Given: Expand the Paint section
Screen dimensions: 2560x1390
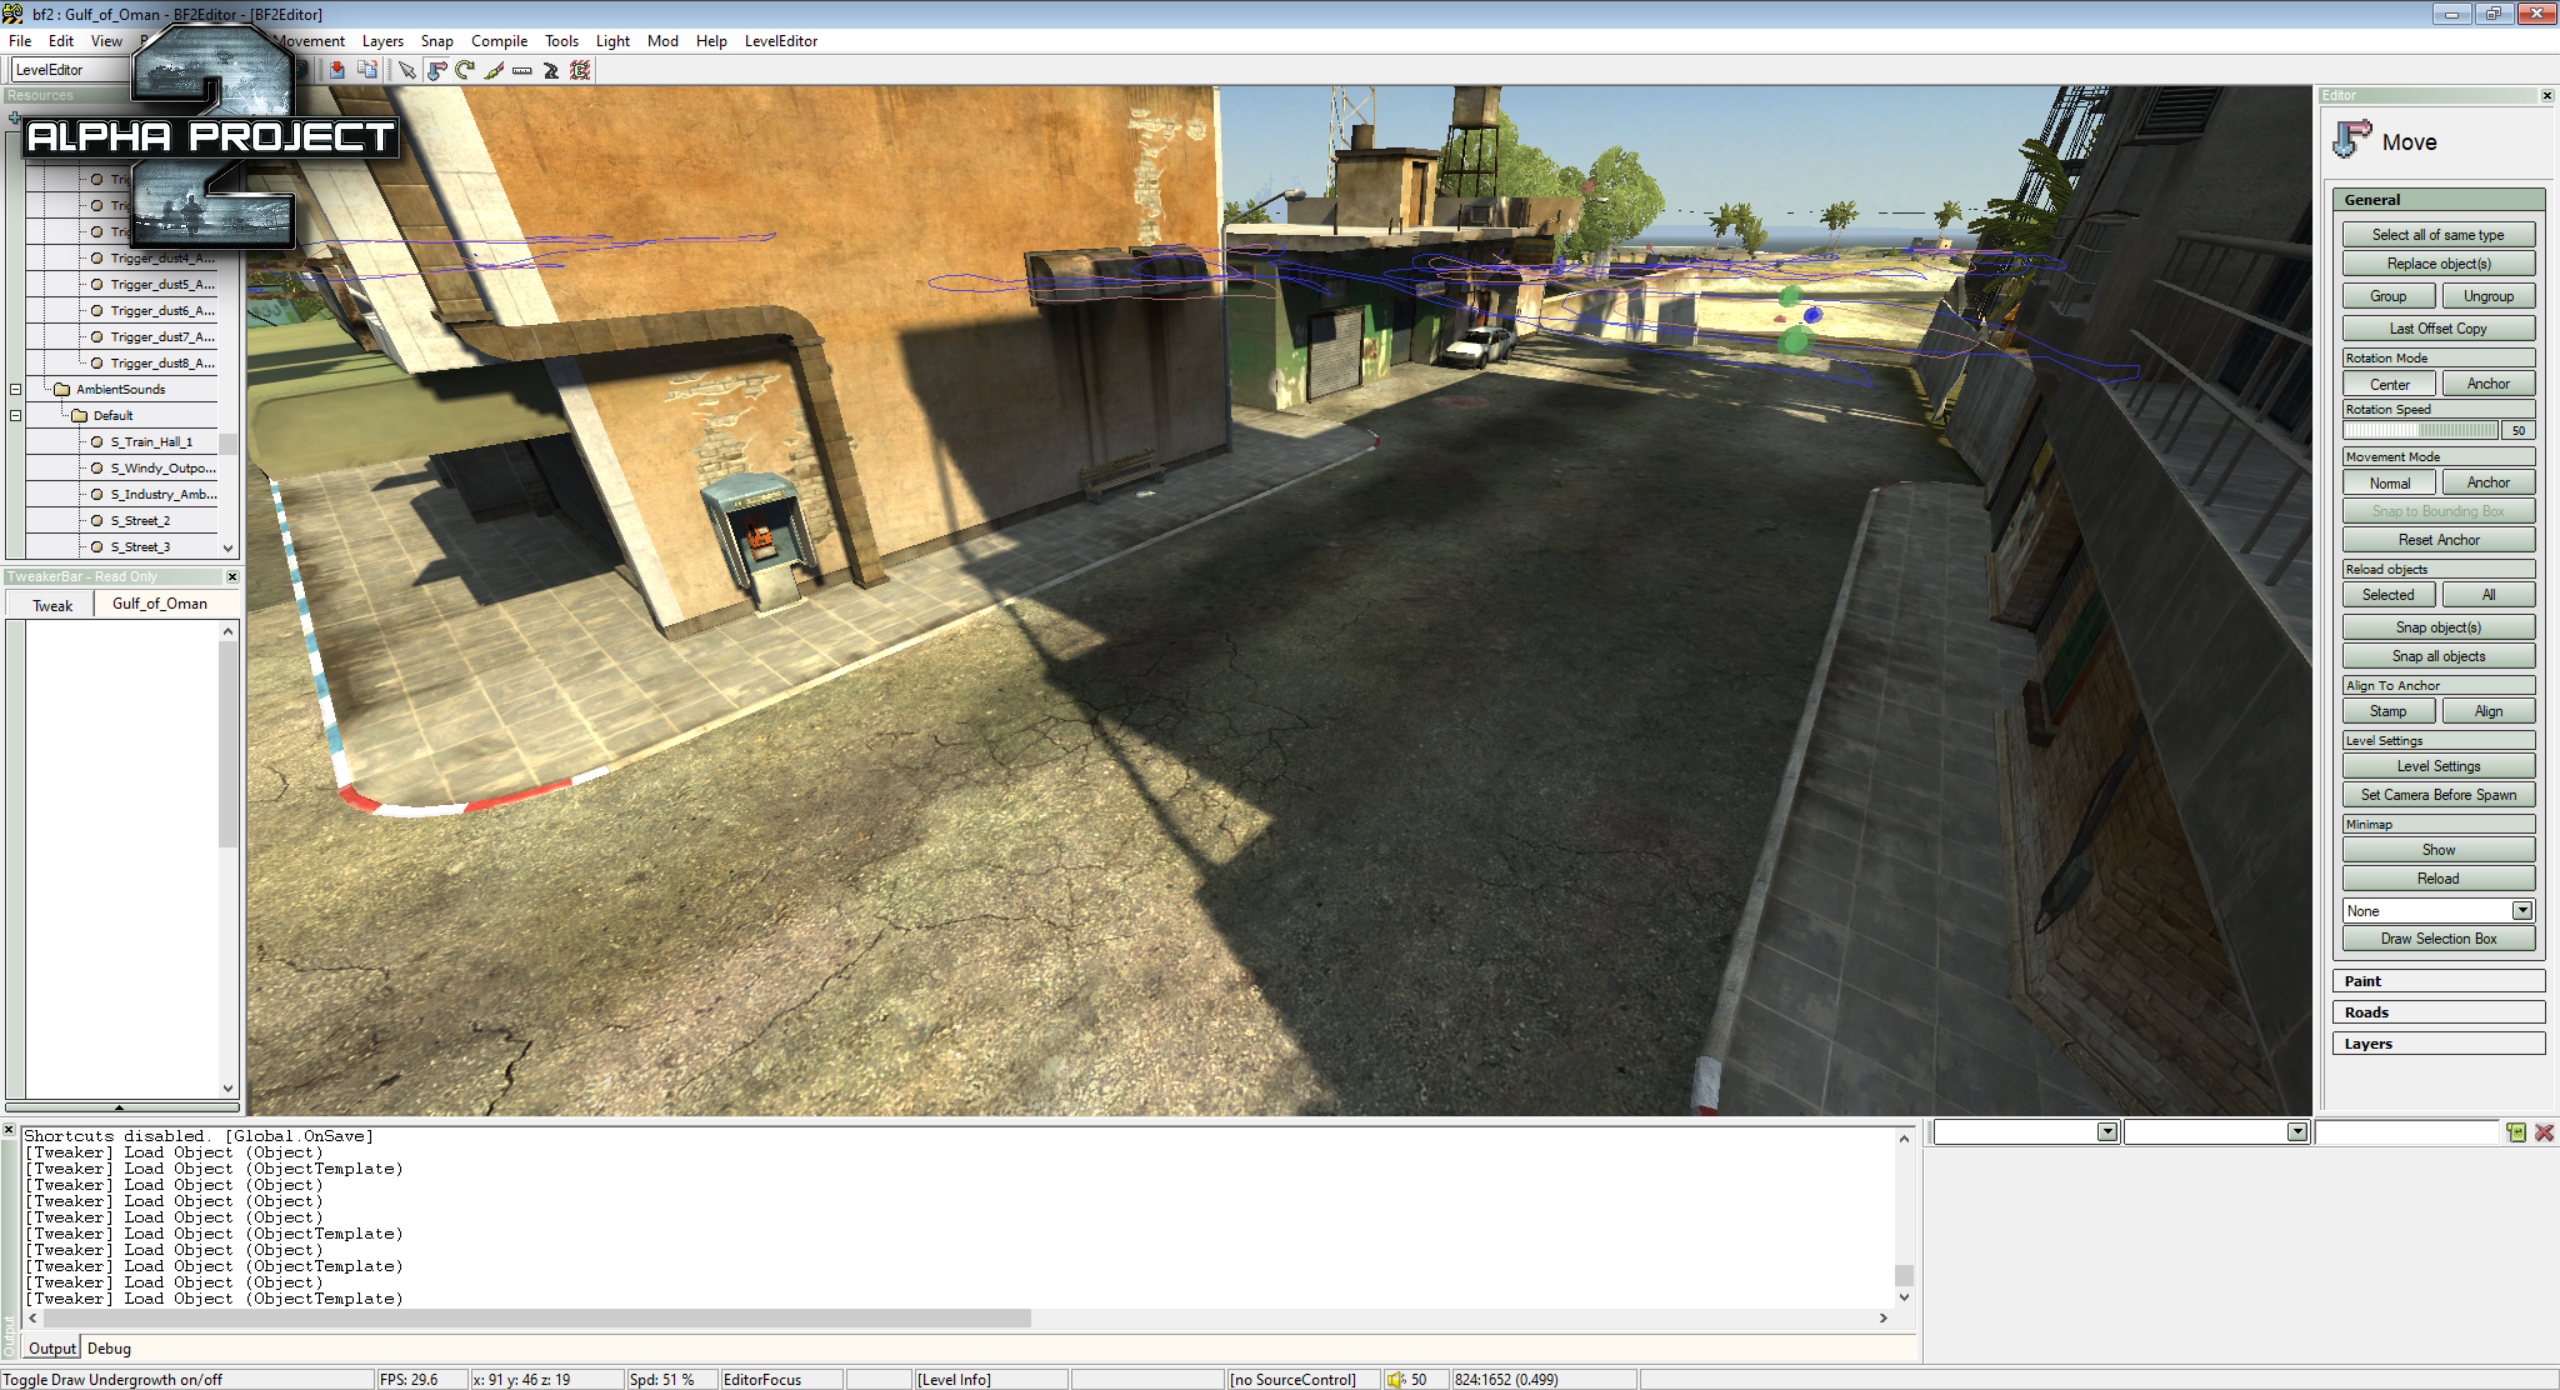Looking at the screenshot, I should [2438, 981].
